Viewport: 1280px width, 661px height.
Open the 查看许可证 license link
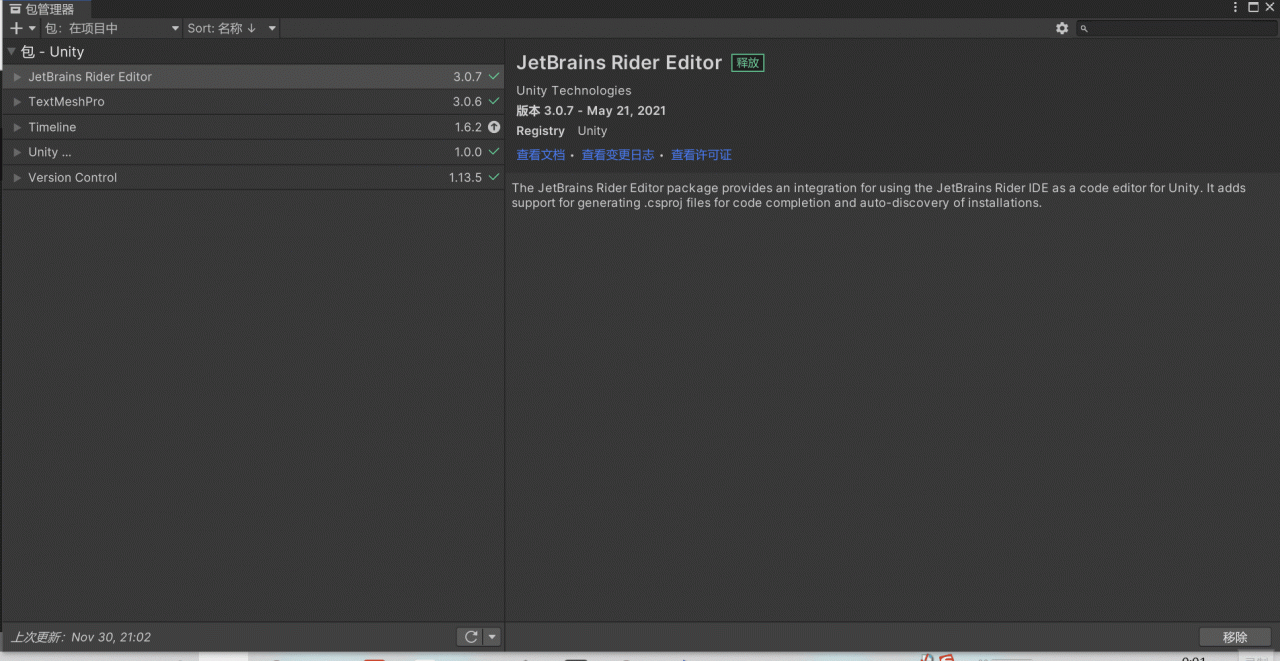click(701, 155)
